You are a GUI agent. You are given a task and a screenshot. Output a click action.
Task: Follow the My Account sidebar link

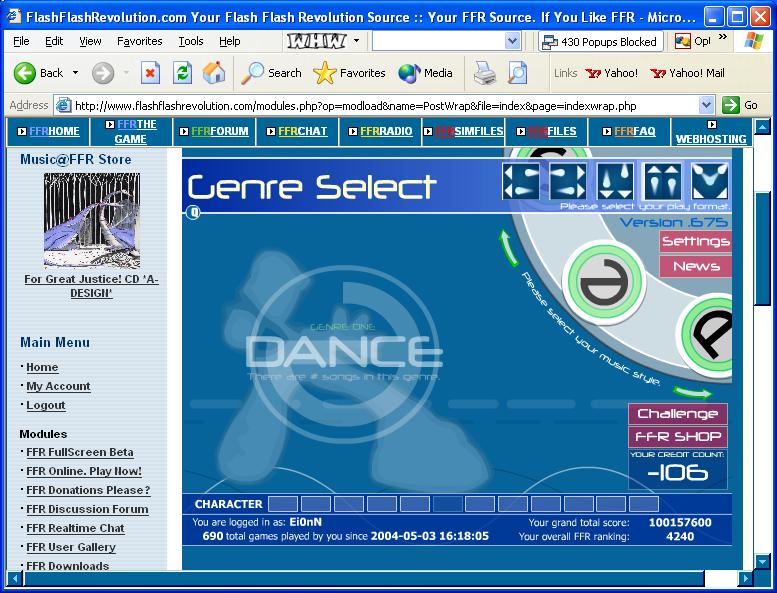click(58, 386)
